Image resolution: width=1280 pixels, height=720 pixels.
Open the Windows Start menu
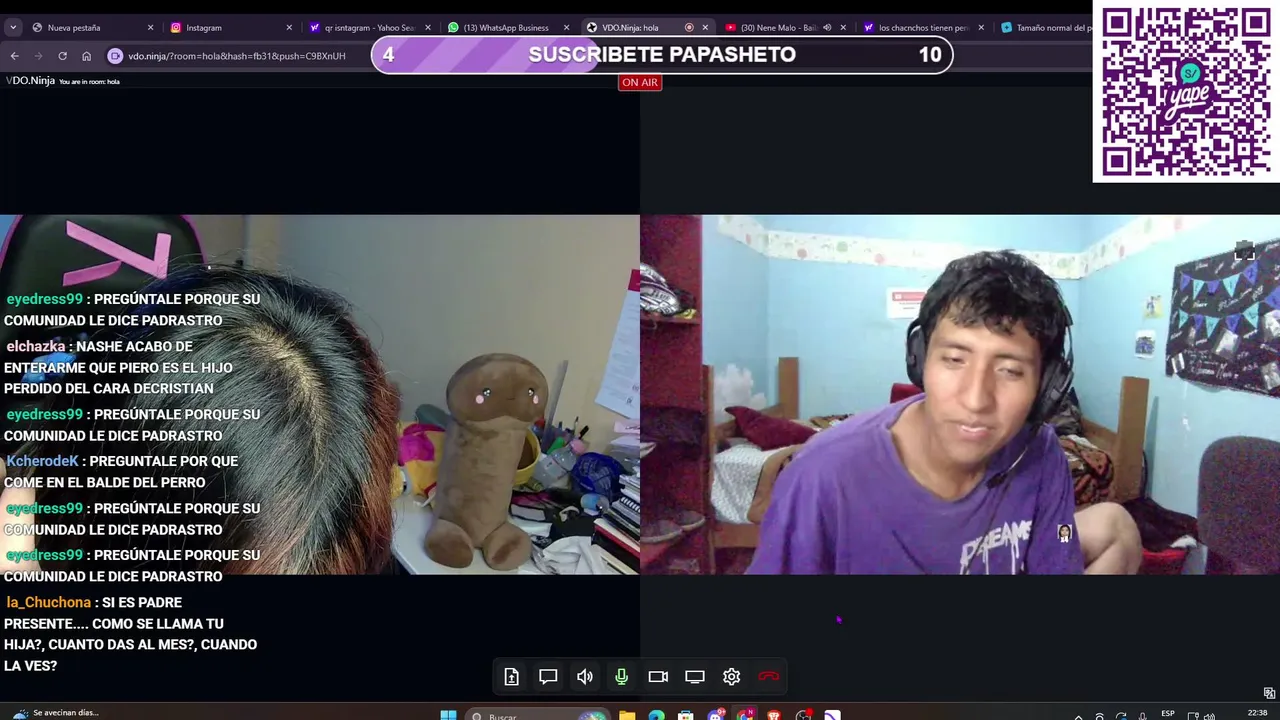(448, 715)
